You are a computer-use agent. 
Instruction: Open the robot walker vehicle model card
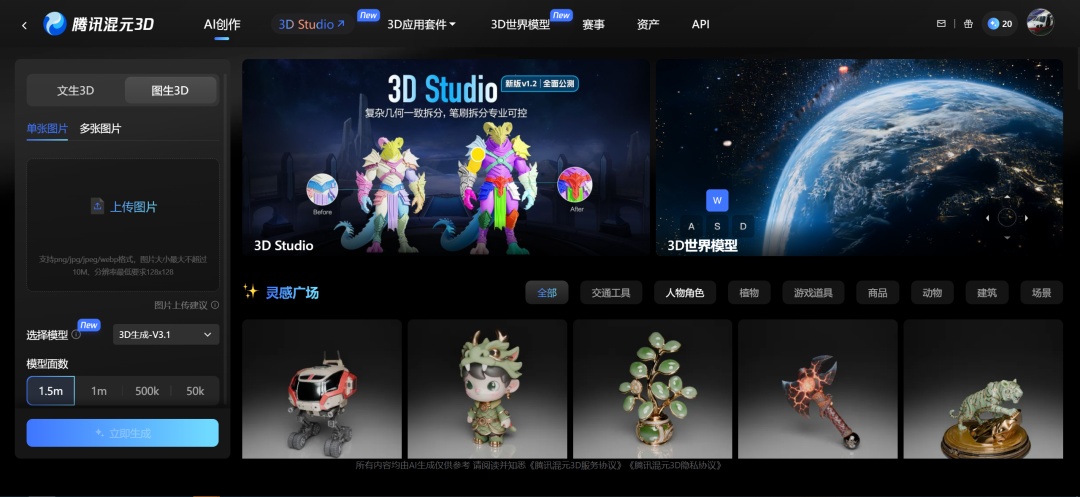click(322, 389)
